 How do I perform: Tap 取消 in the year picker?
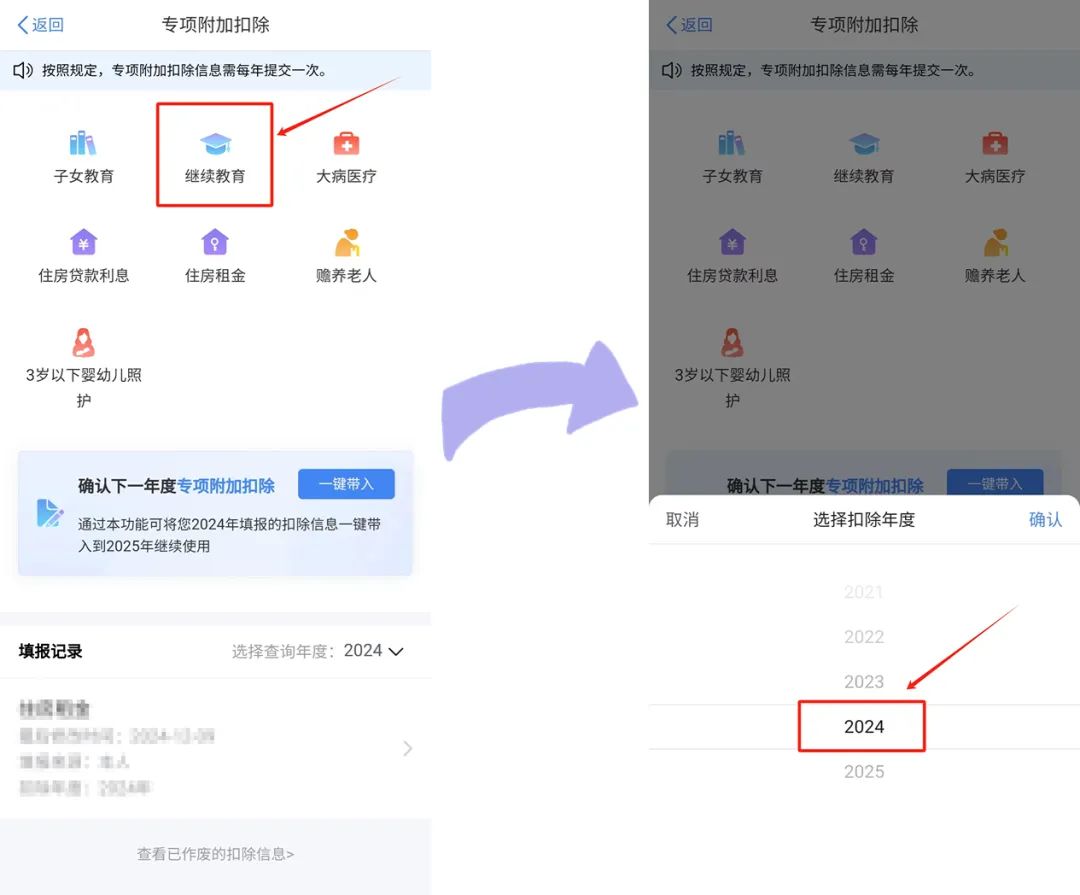pyautogui.click(x=682, y=520)
